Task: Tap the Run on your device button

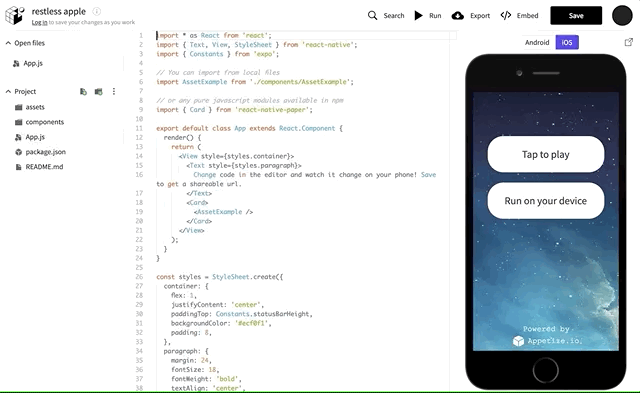Action: coord(546,201)
